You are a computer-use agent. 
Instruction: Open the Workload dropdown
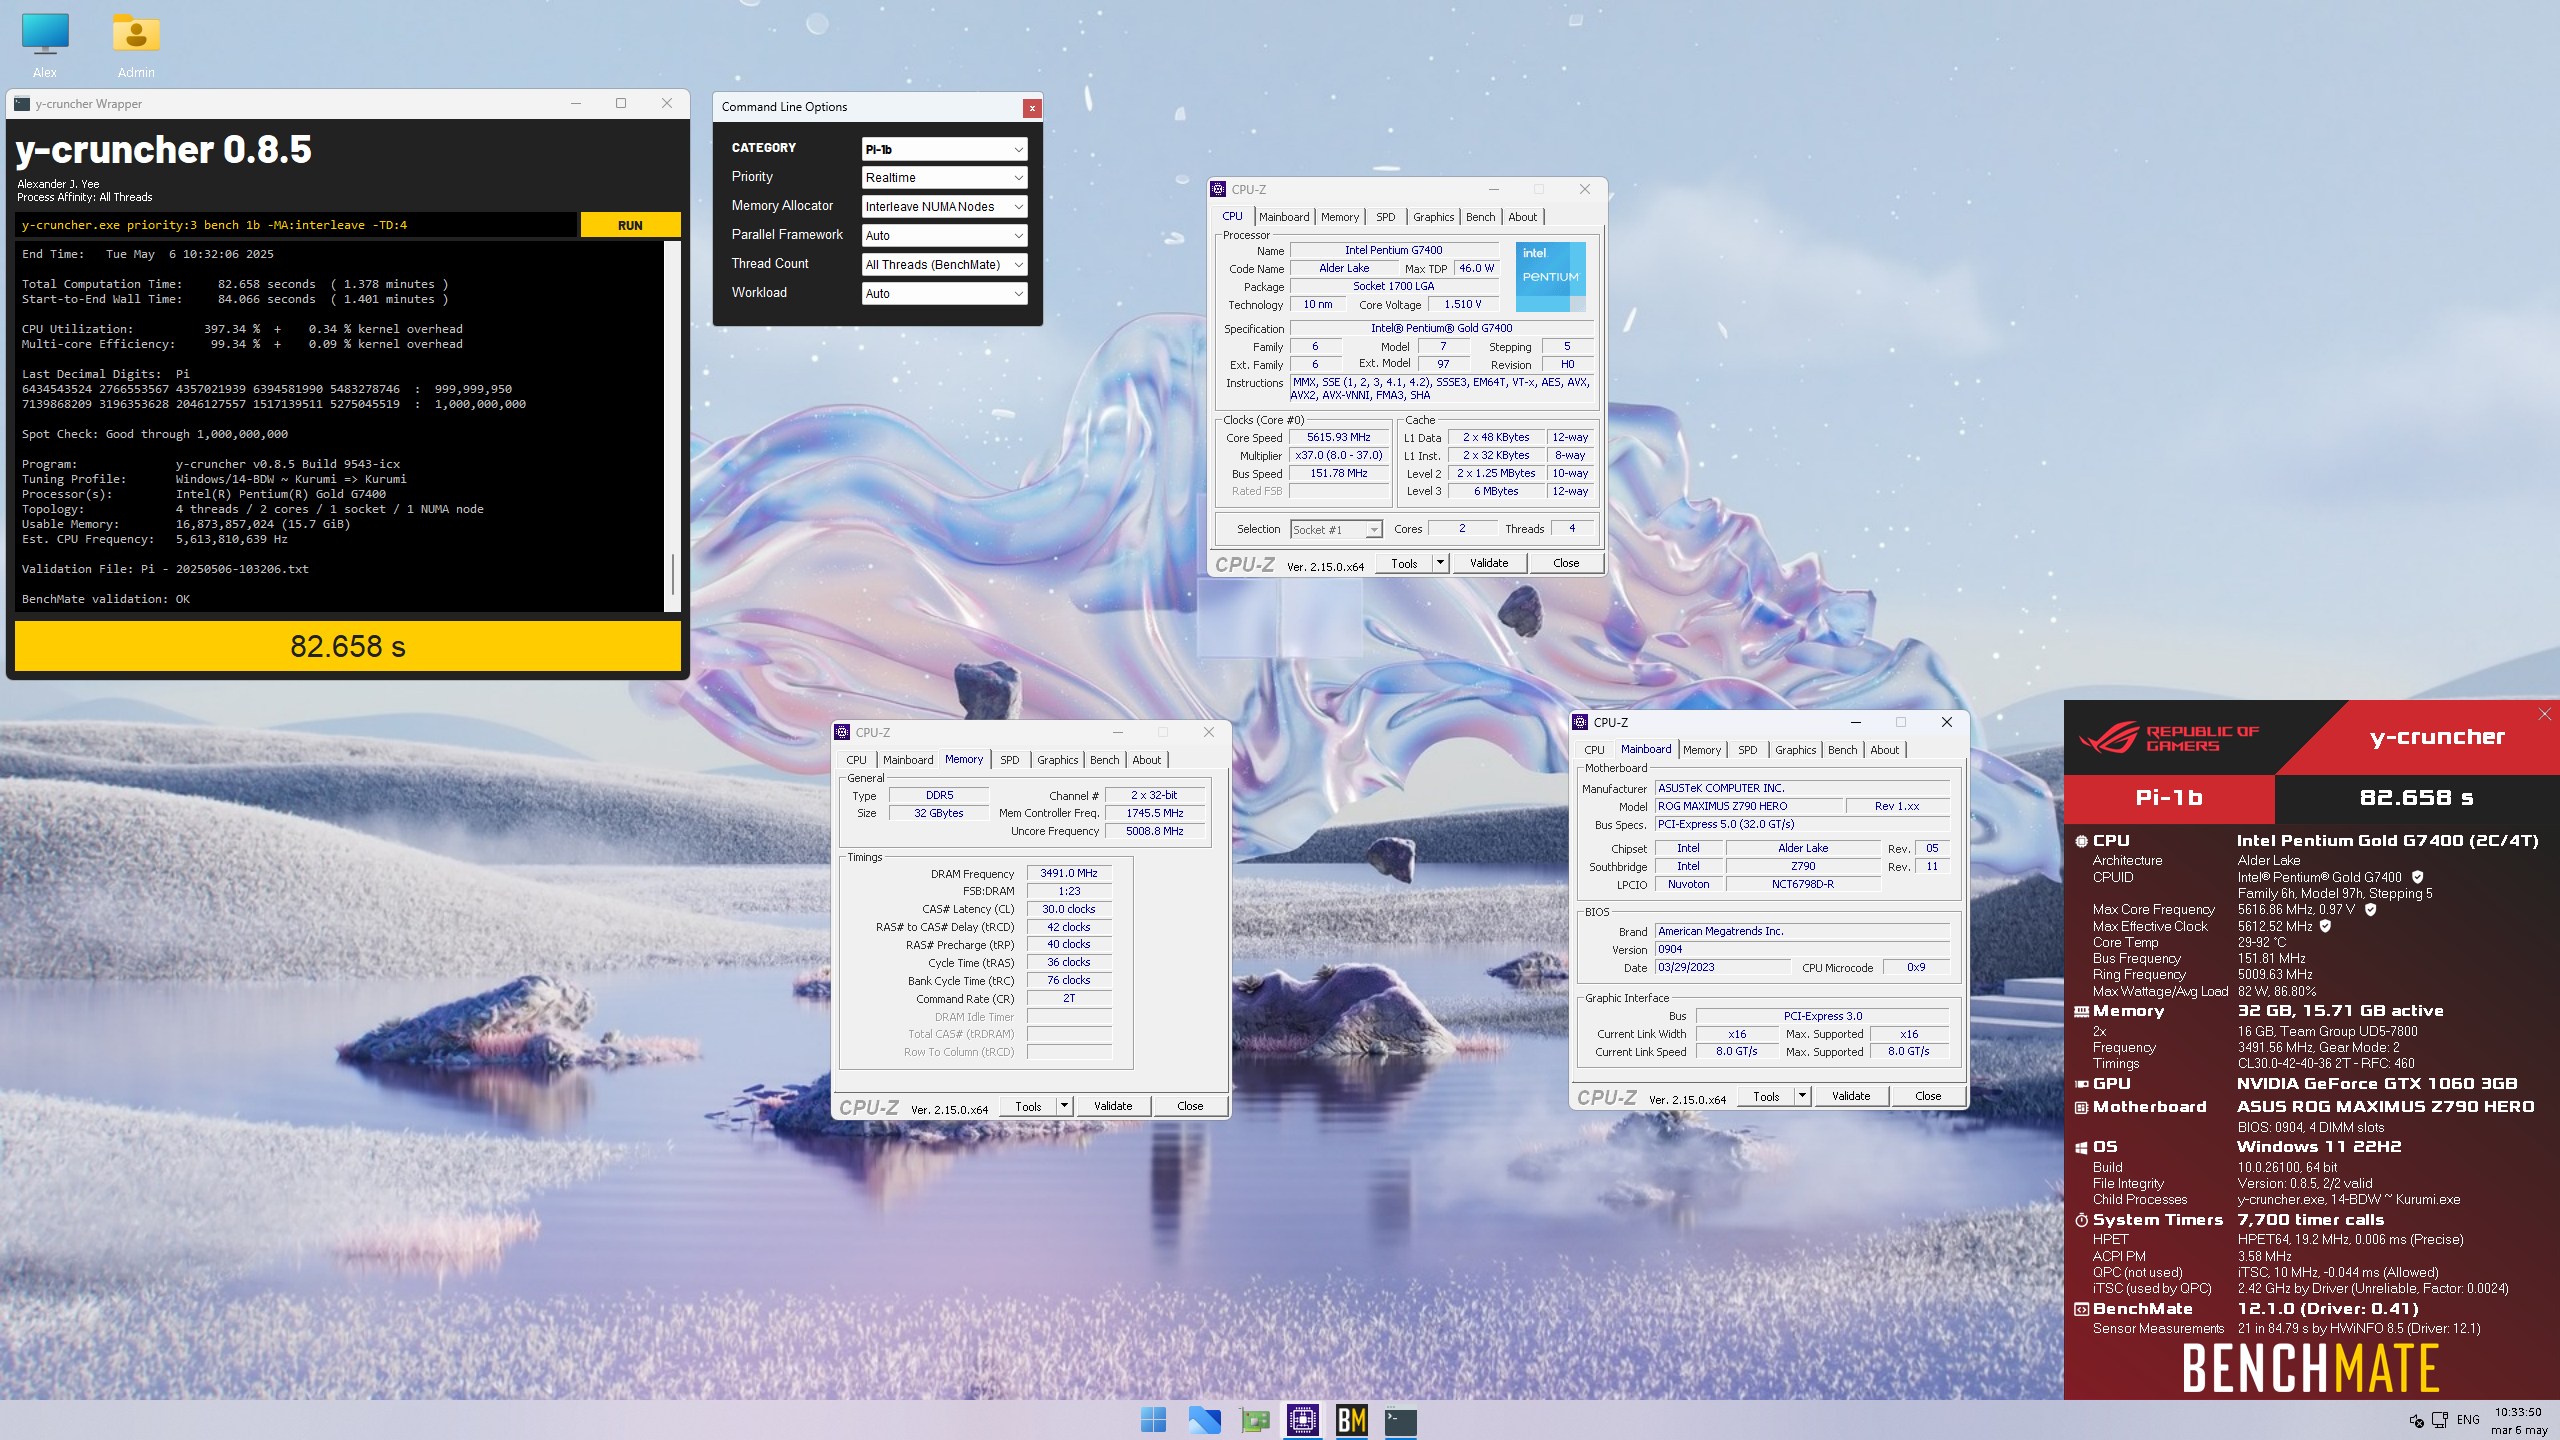tap(944, 293)
